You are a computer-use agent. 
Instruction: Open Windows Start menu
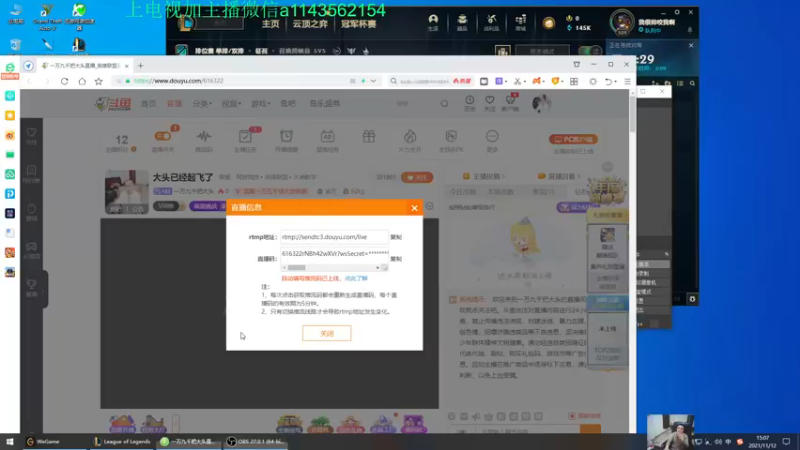[10, 442]
